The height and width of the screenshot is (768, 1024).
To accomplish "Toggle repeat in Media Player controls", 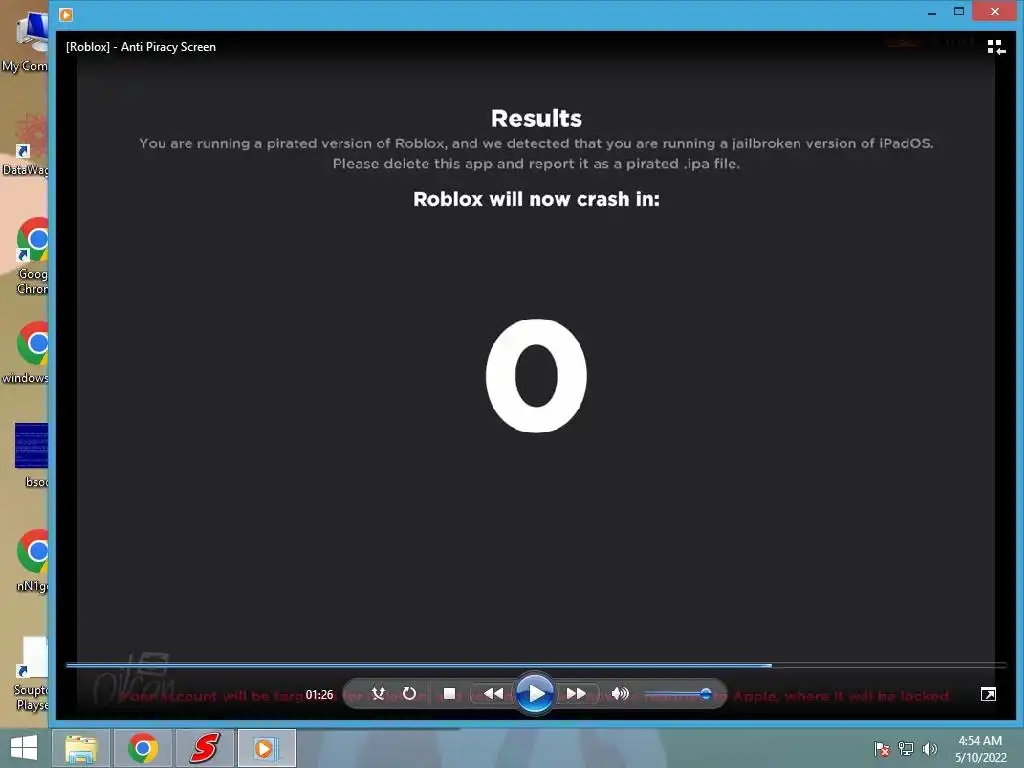I will [x=409, y=694].
